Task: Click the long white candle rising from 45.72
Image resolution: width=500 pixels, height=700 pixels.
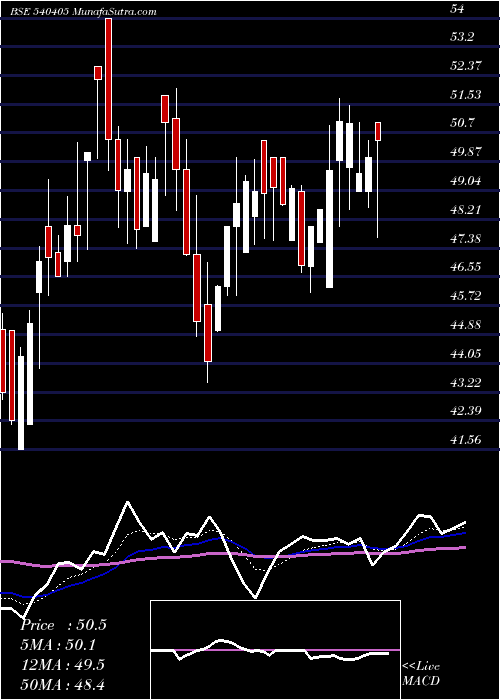Action: click(329, 229)
